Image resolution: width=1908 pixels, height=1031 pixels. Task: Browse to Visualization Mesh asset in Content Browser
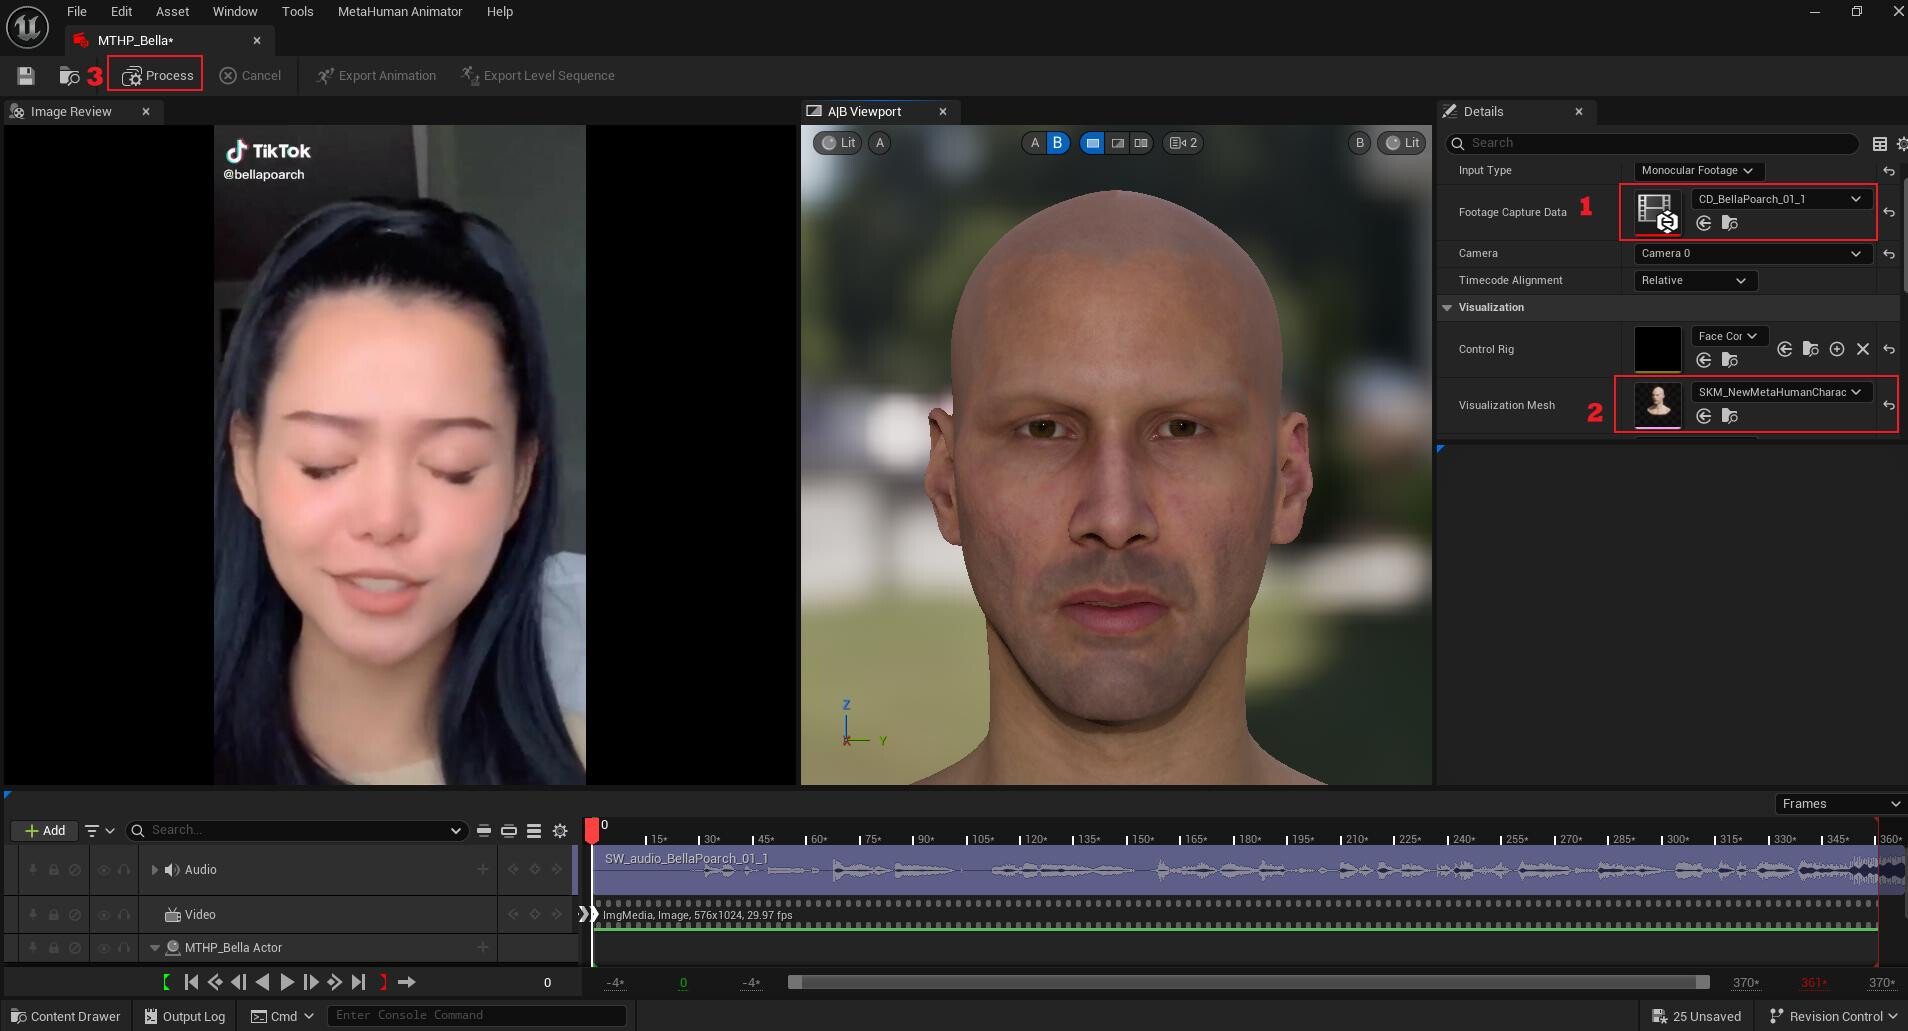pos(1730,416)
